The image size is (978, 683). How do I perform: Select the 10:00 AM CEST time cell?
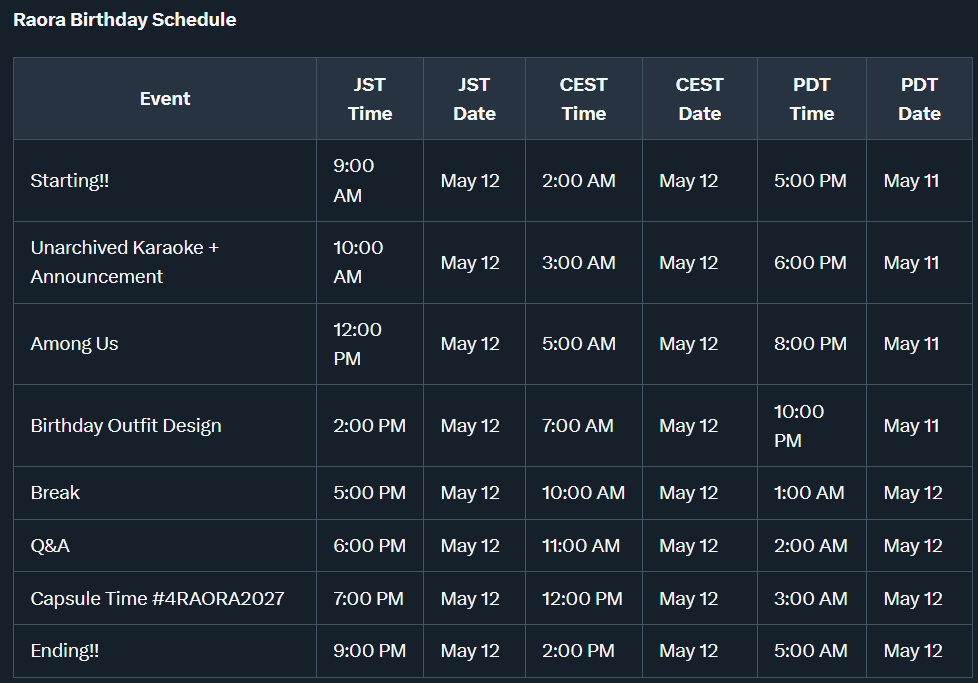(x=583, y=493)
